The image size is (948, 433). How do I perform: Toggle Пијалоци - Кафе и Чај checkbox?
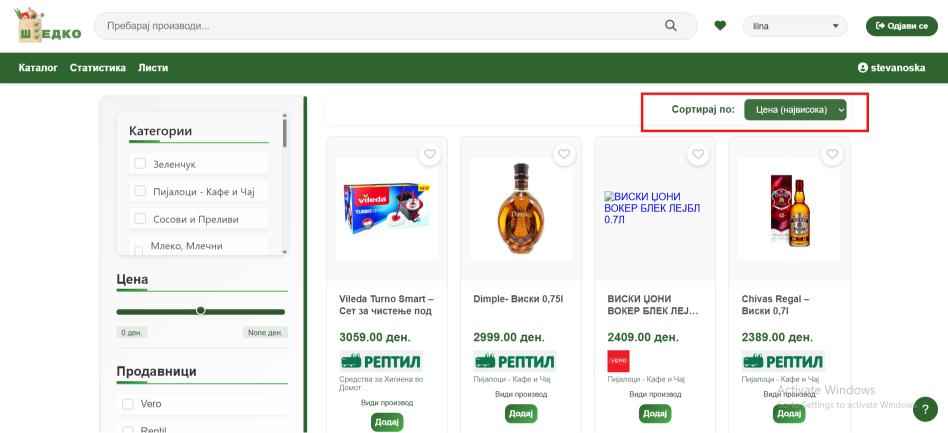[141, 191]
